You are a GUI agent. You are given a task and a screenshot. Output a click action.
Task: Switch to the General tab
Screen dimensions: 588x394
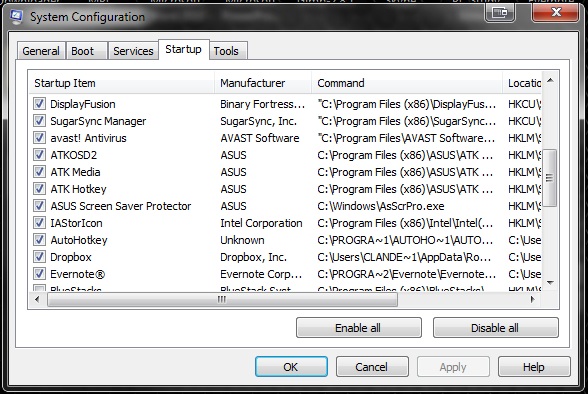[41, 51]
